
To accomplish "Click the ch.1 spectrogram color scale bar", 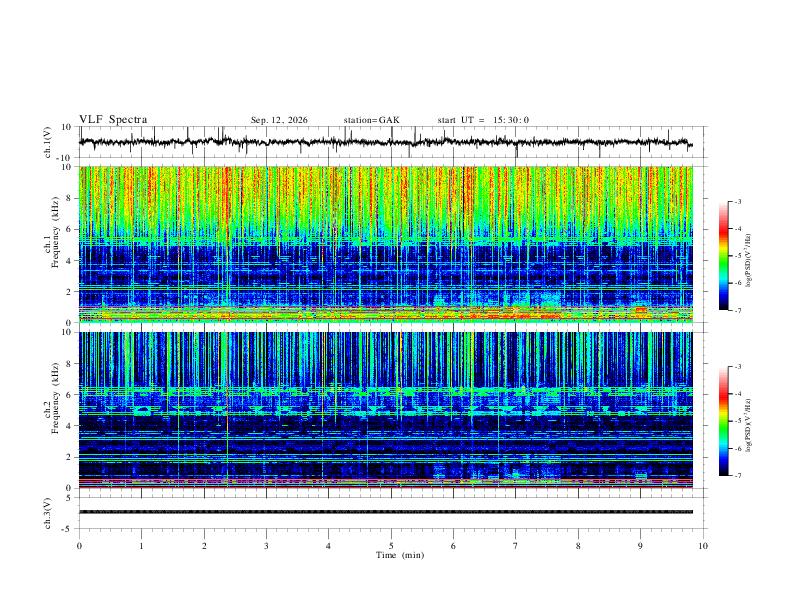I will 723,256.
